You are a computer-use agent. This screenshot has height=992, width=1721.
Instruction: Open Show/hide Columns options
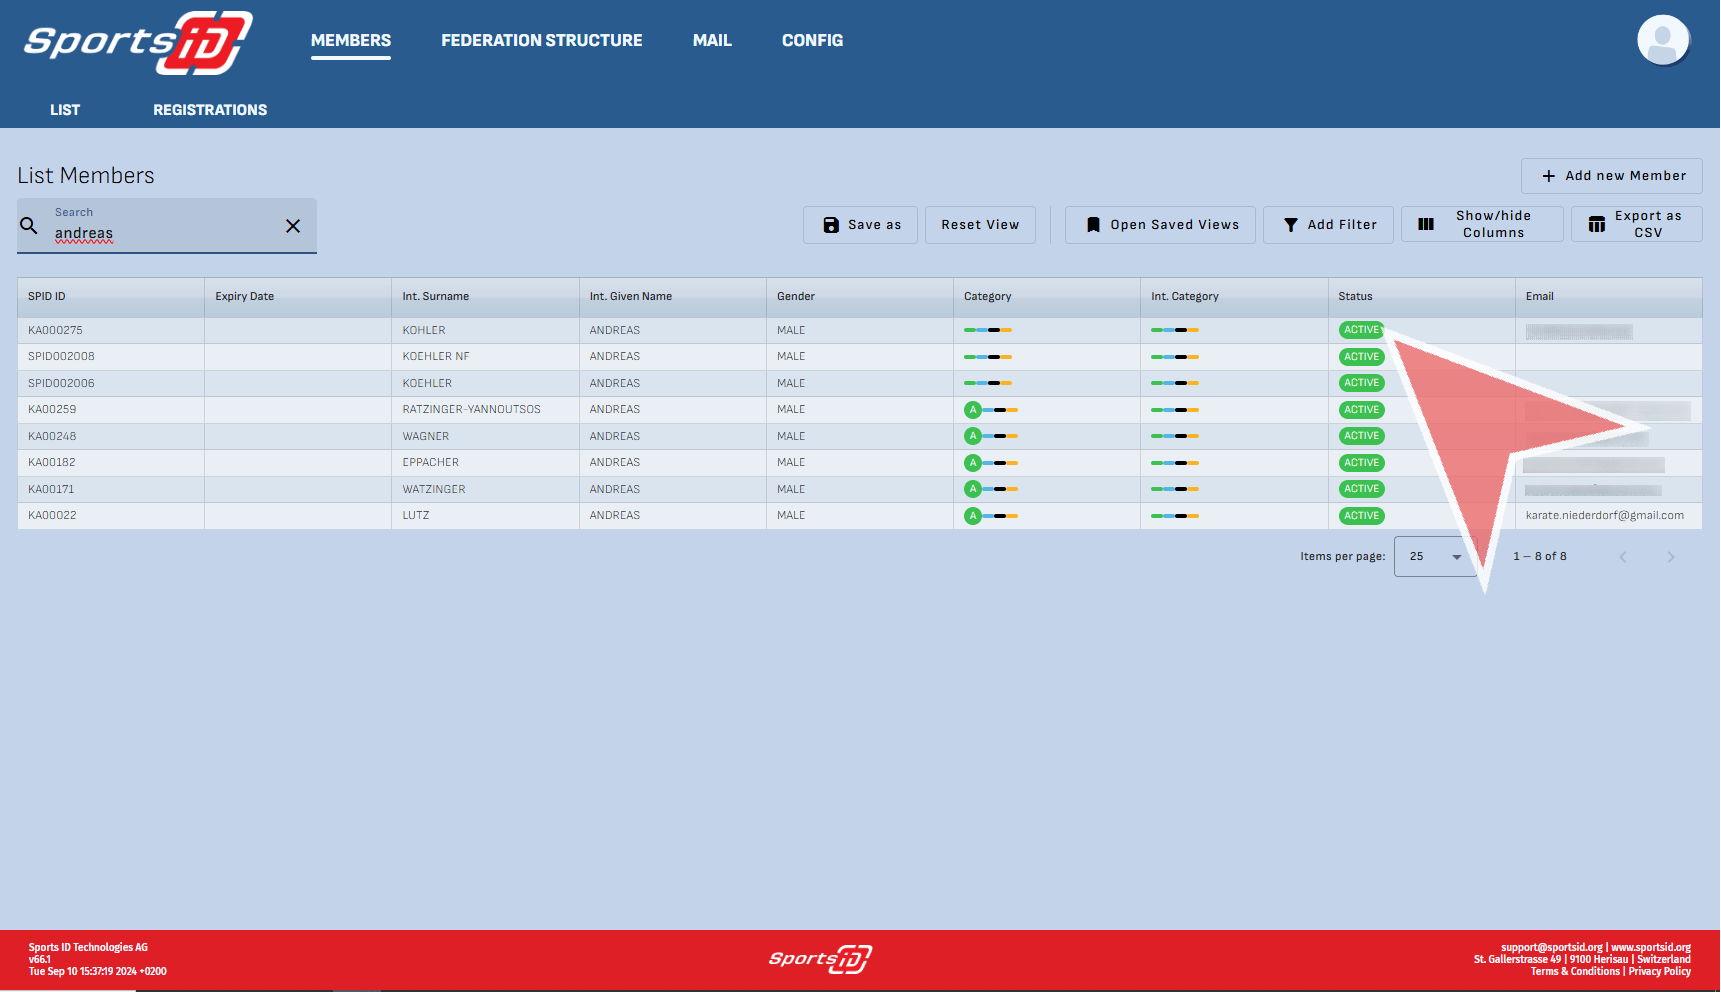point(1482,225)
